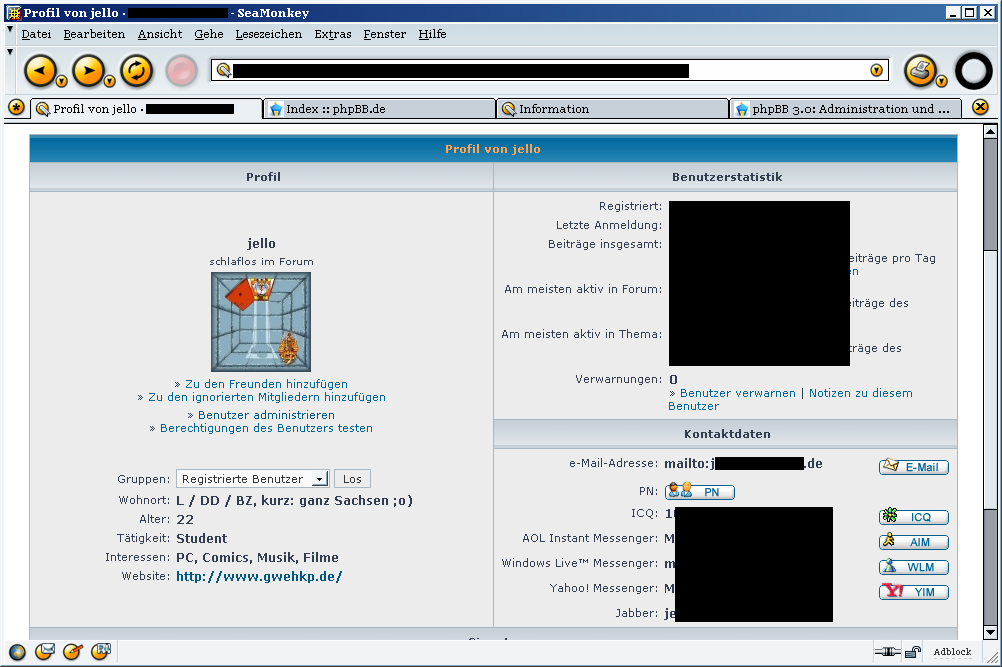Image resolution: width=1002 pixels, height=667 pixels.
Task: Open the website link http://www.gwehkp.de/
Action: coord(259,576)
